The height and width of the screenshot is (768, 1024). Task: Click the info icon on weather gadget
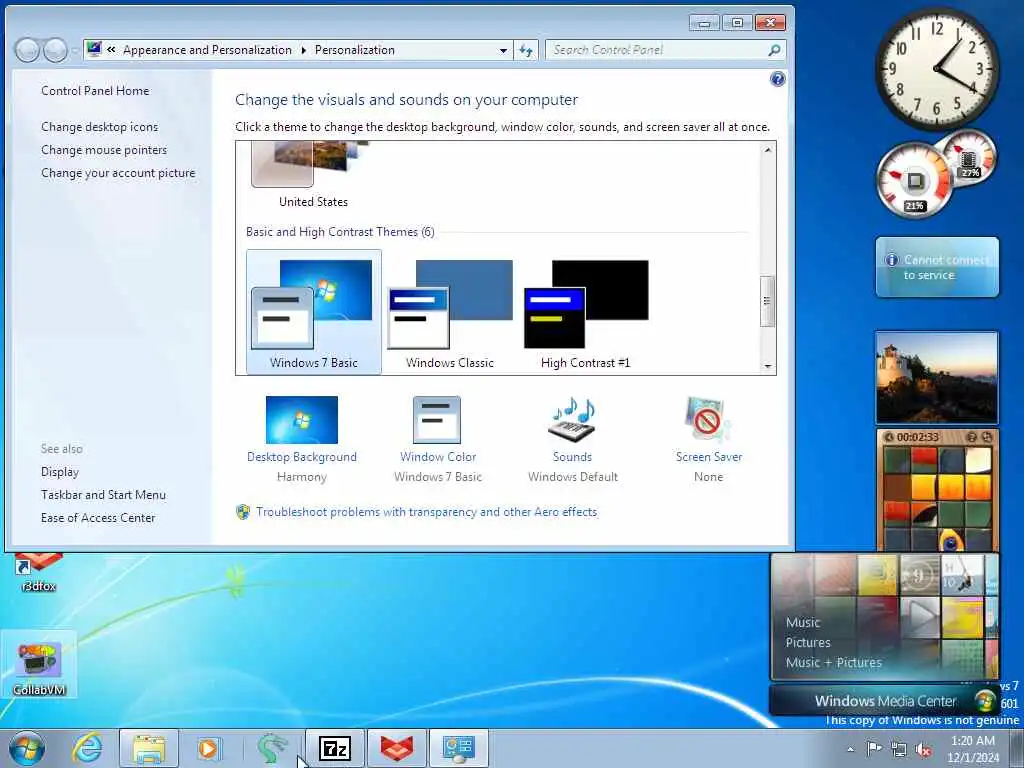click(x=891, y=260)
